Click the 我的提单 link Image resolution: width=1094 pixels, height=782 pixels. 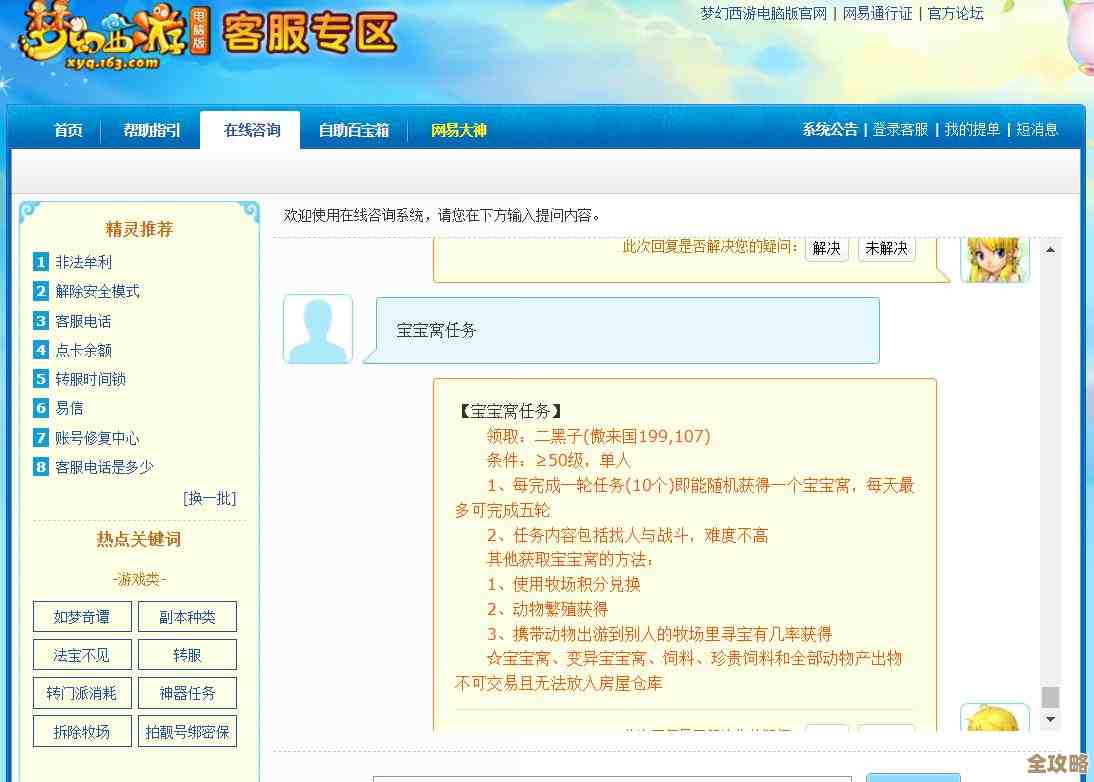pos(975,130)
